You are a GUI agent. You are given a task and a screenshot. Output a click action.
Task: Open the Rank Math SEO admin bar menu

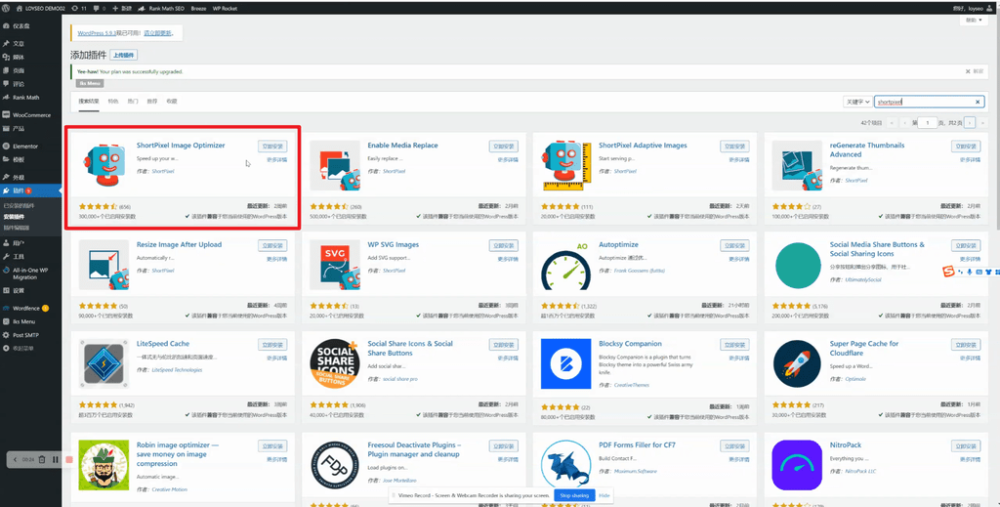point(162,8)
